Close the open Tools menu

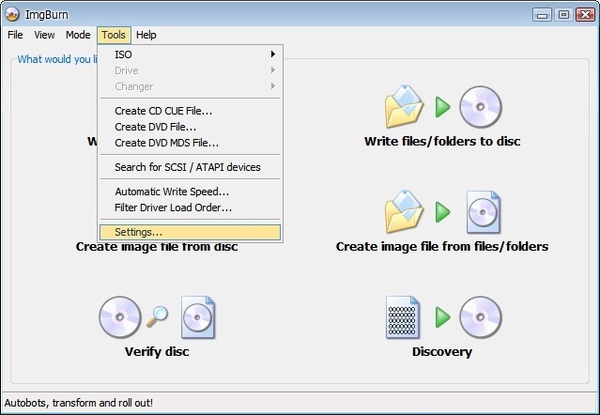tap(114, 35)
